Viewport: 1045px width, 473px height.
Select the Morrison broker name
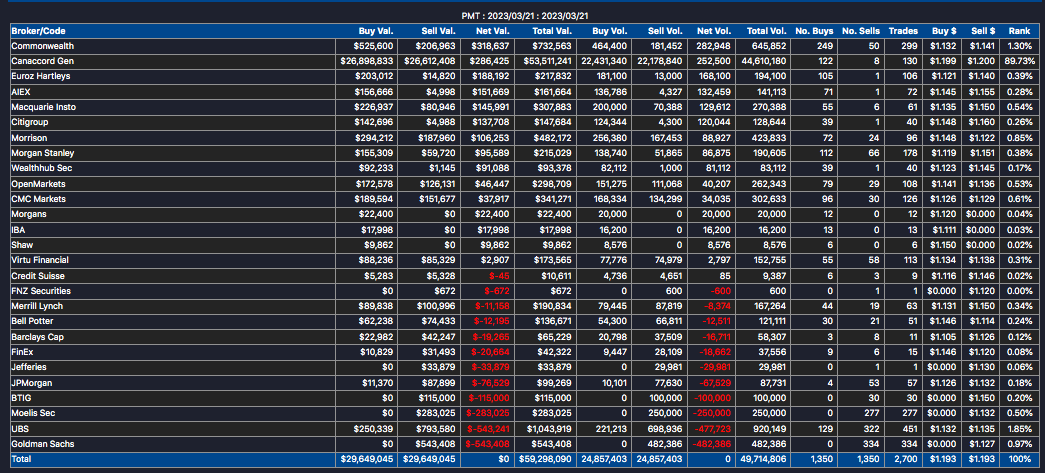pos(28,138)
